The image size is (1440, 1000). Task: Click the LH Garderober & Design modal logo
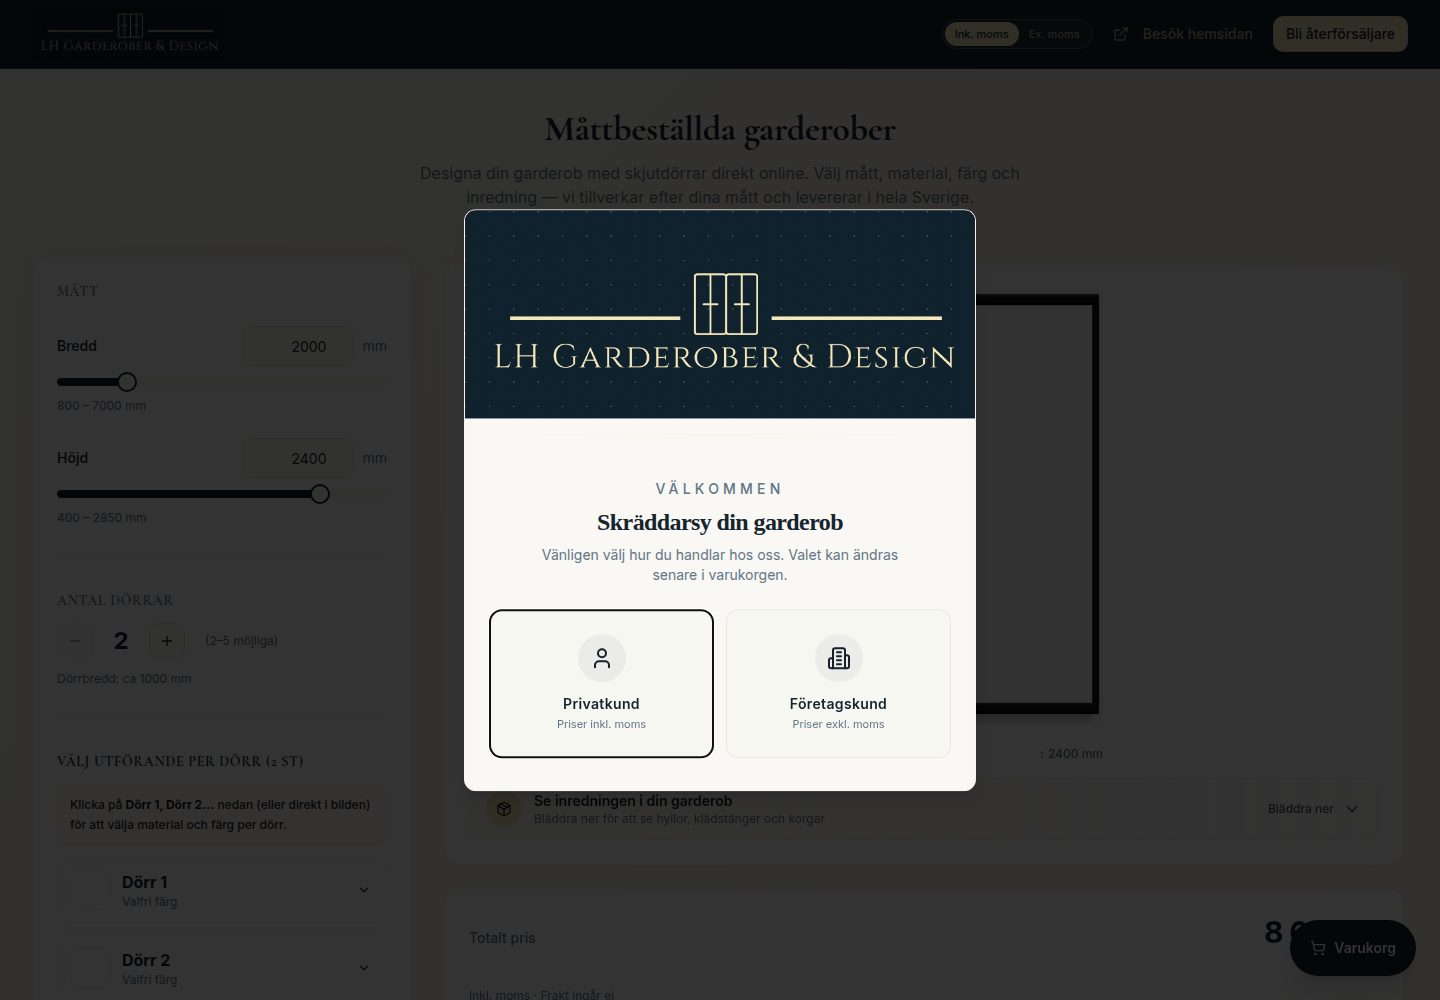tap(725, 322)
